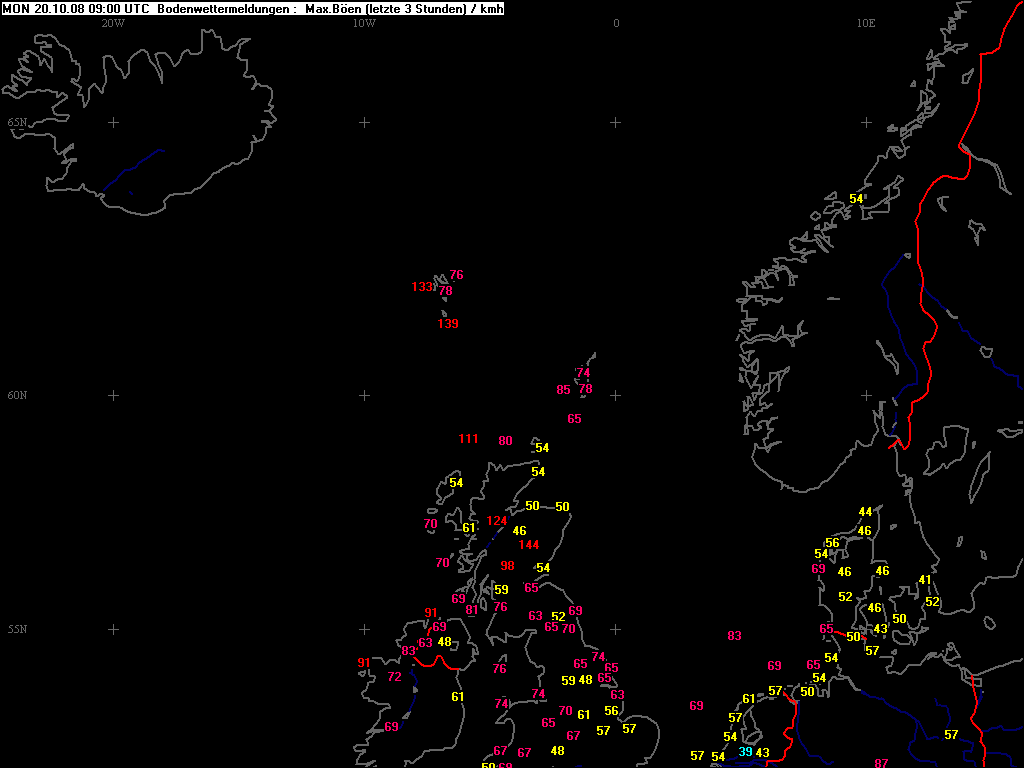Click the 144 gust value in Scotland
The image size is (1024, 768).
(529, 545)
